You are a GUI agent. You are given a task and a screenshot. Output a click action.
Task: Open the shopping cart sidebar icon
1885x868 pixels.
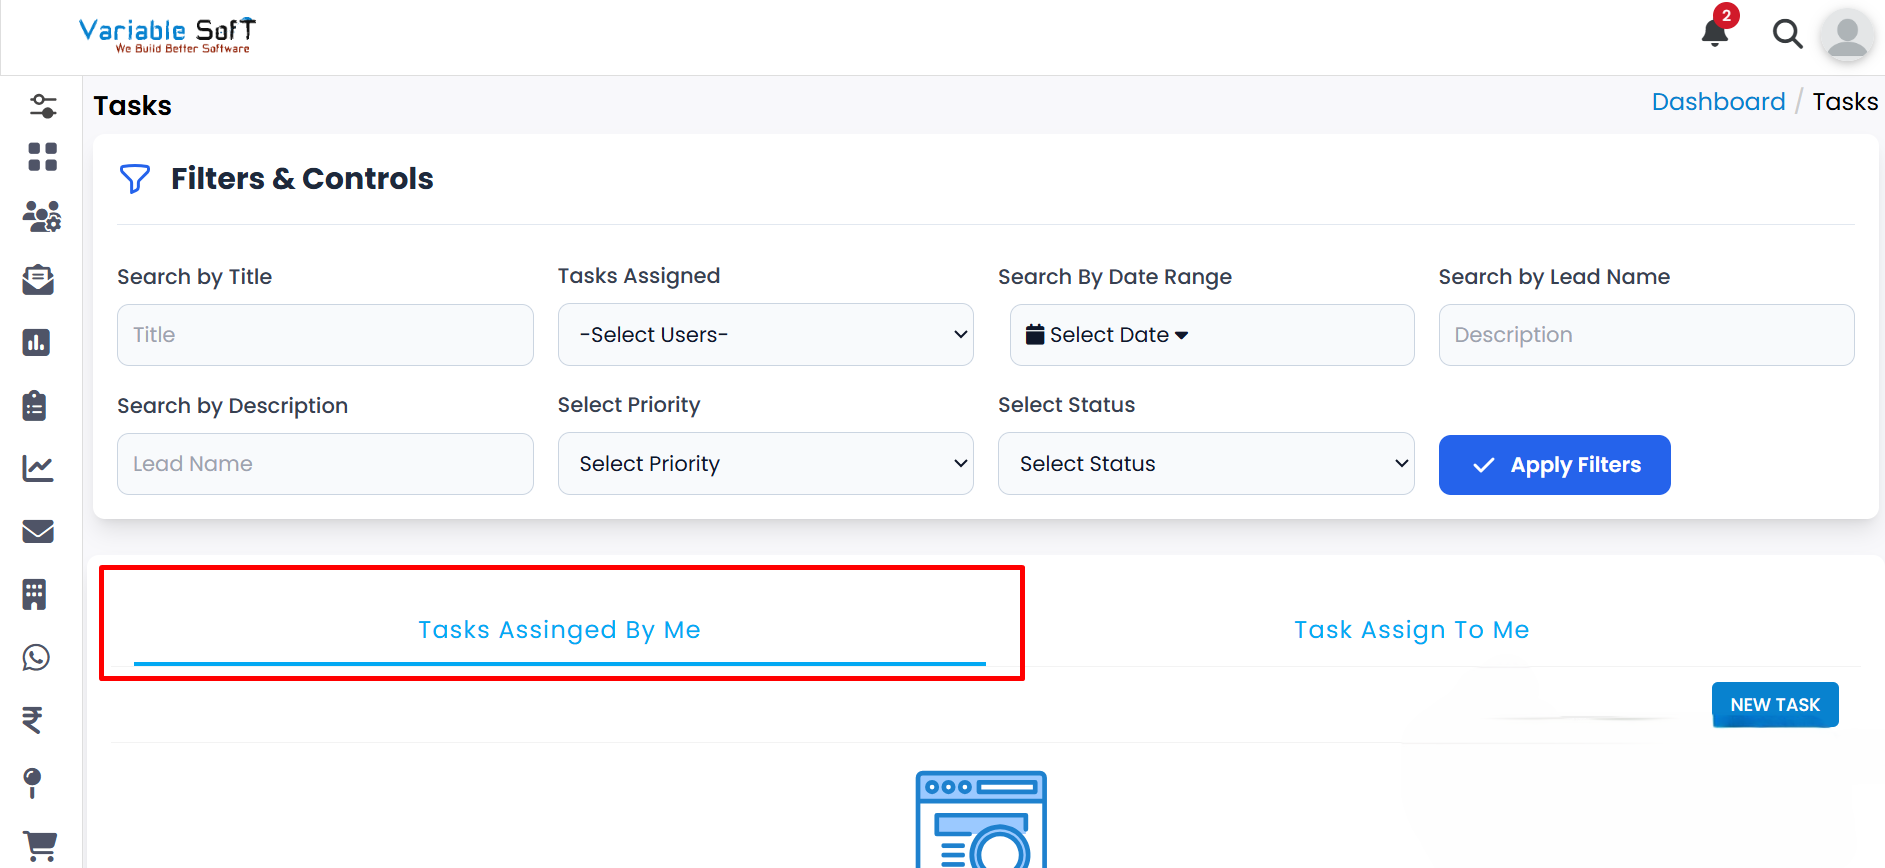tap(39, 846)
